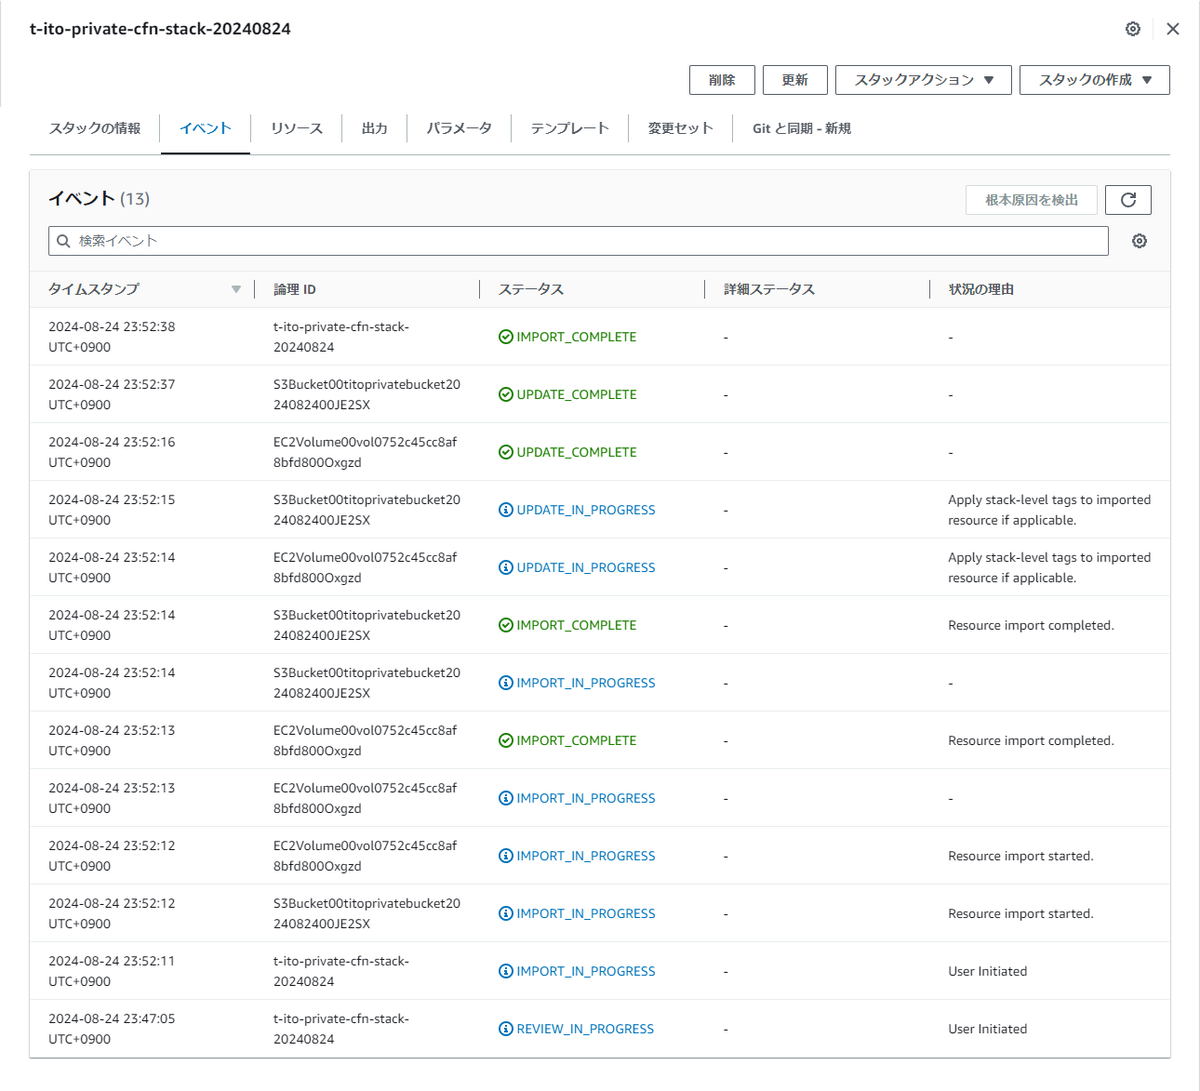Screen dimensions: 1200x1091
Task: Select the イベント tab
Action: 206,128
